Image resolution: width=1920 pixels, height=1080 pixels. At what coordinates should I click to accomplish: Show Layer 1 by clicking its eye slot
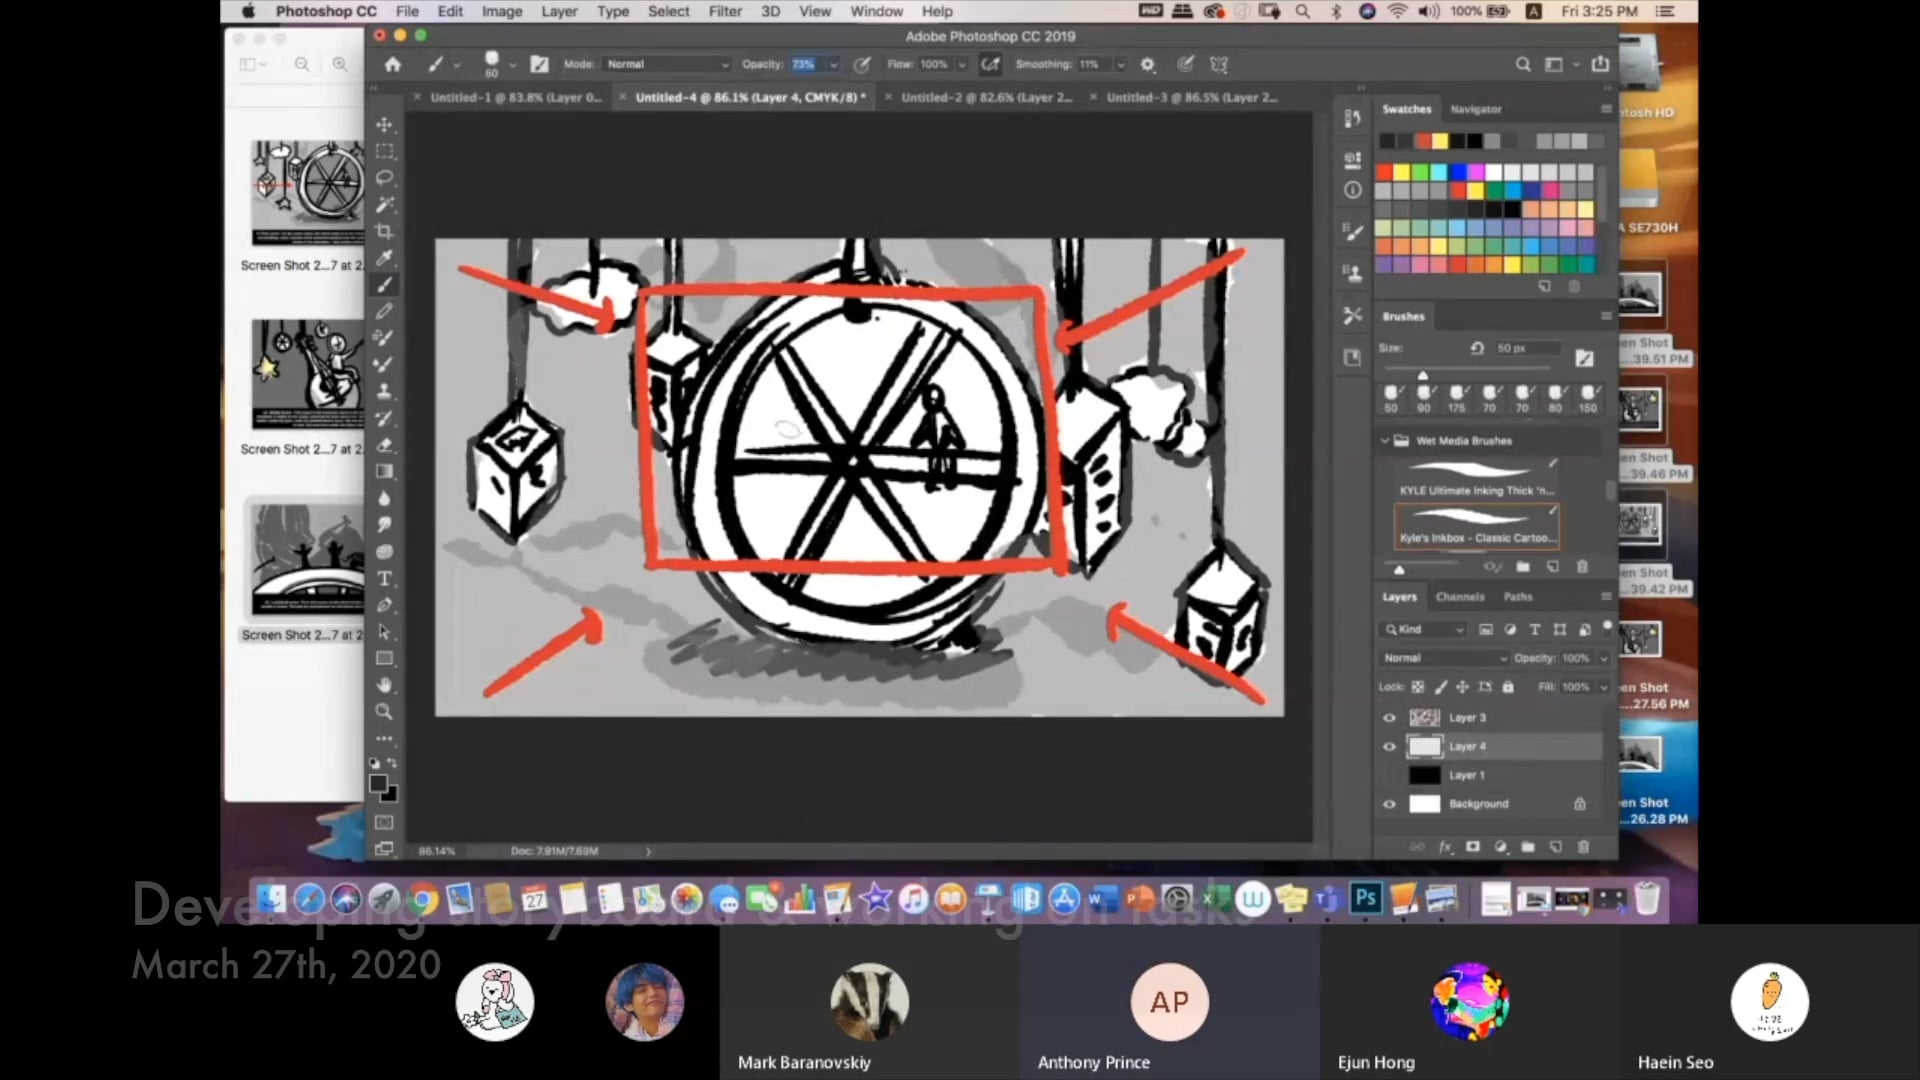pyautogui.click(x=1389, y=775)
